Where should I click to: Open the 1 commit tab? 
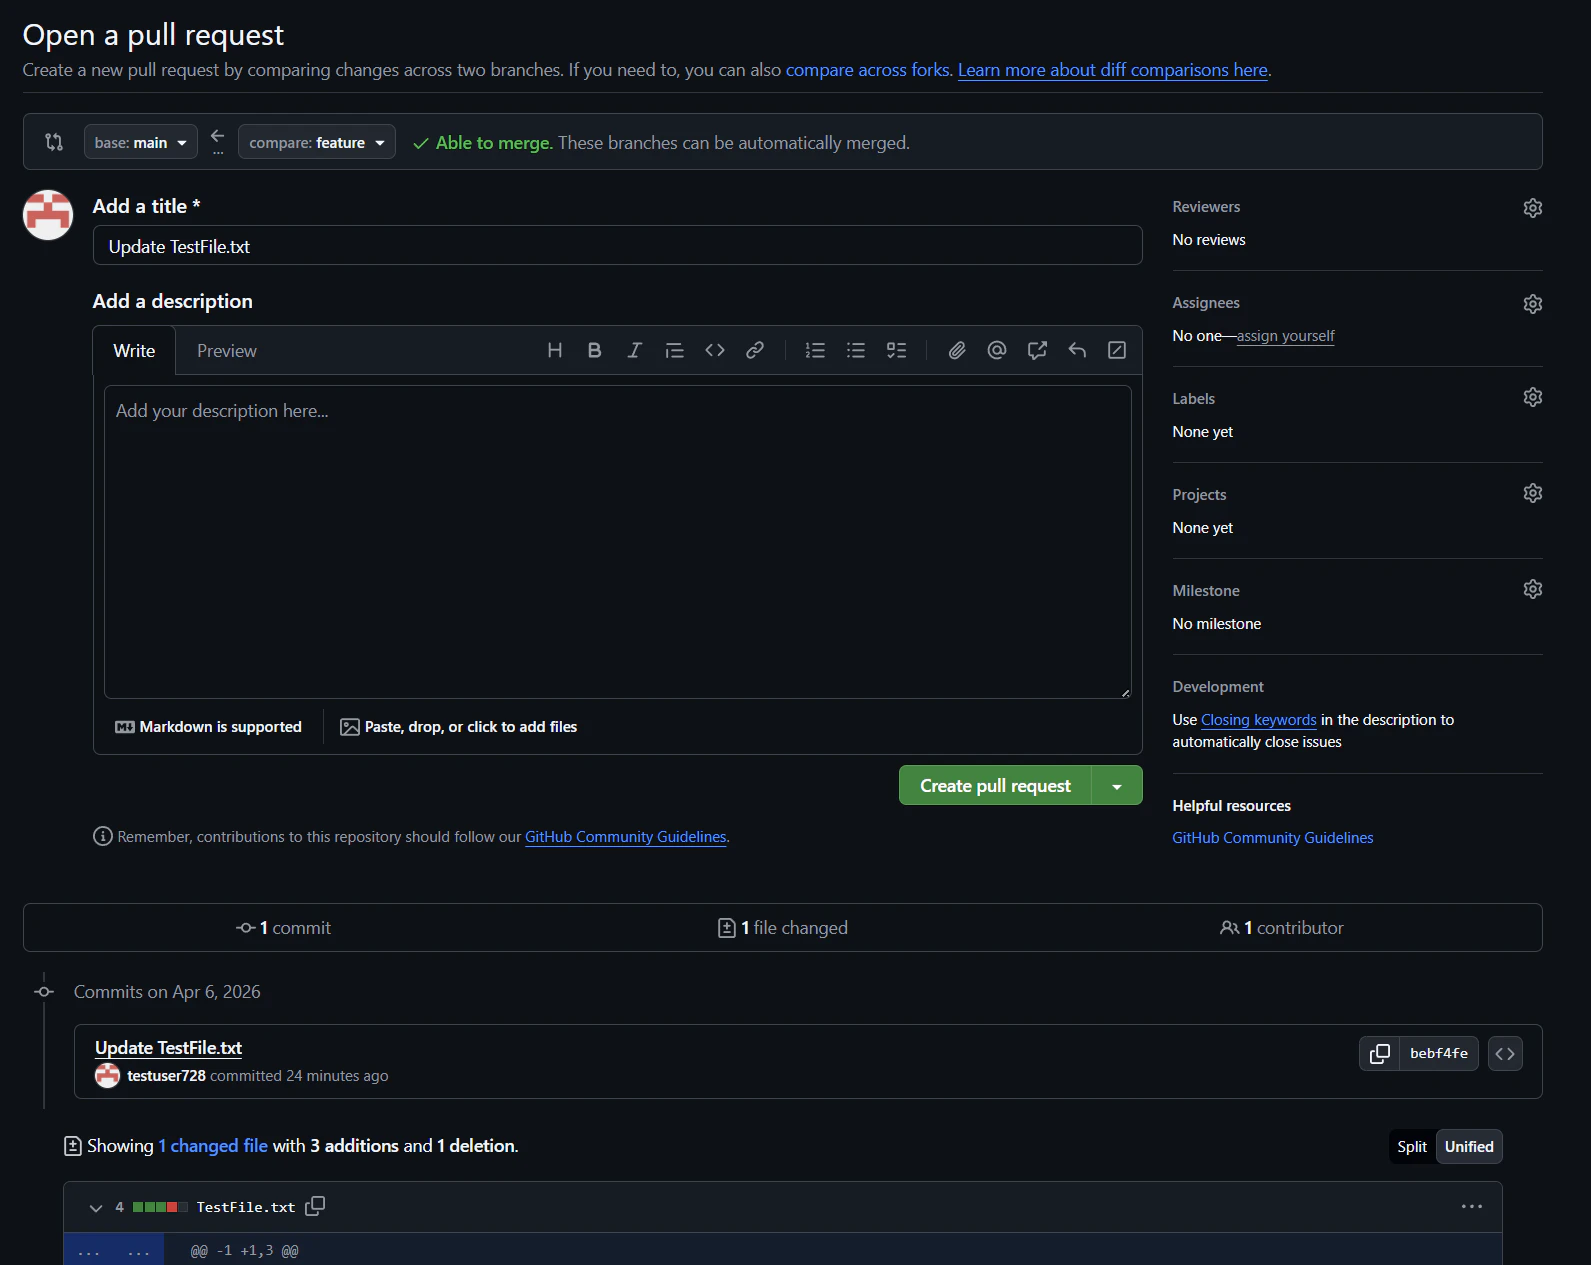(284, 928)
